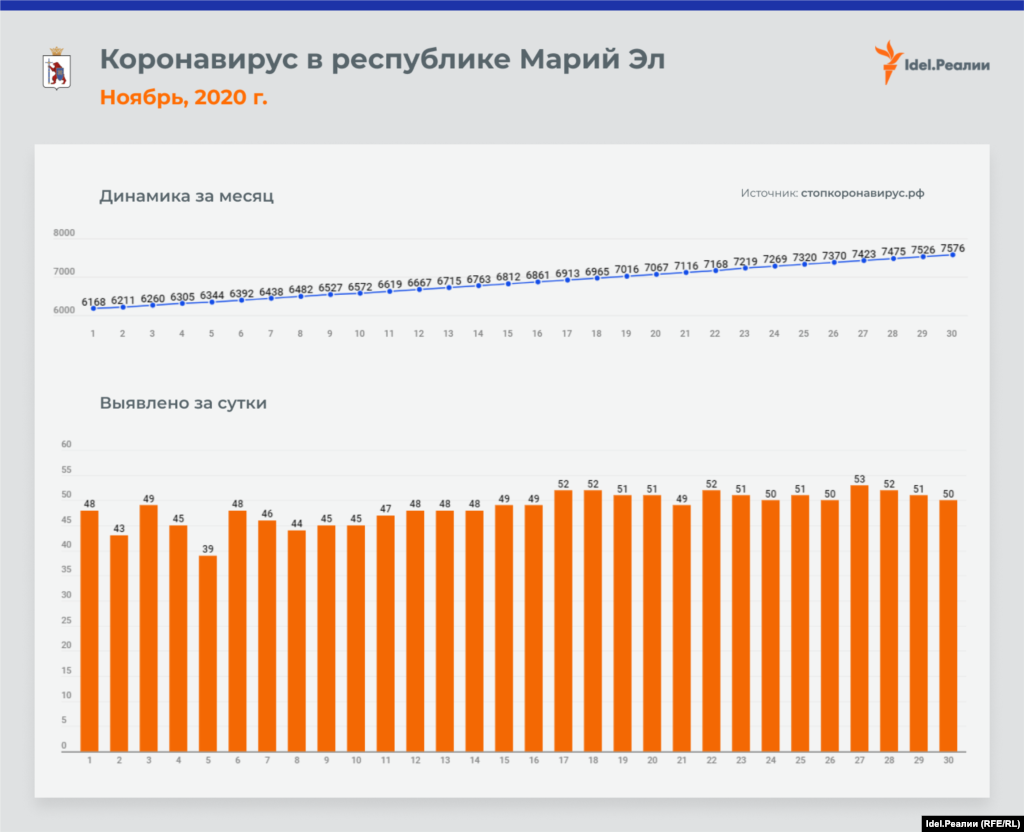The height and width of the screenshot is (832, 1024).
Task: Click the 'Динамика за месяц' chart title
Action: 186,196
